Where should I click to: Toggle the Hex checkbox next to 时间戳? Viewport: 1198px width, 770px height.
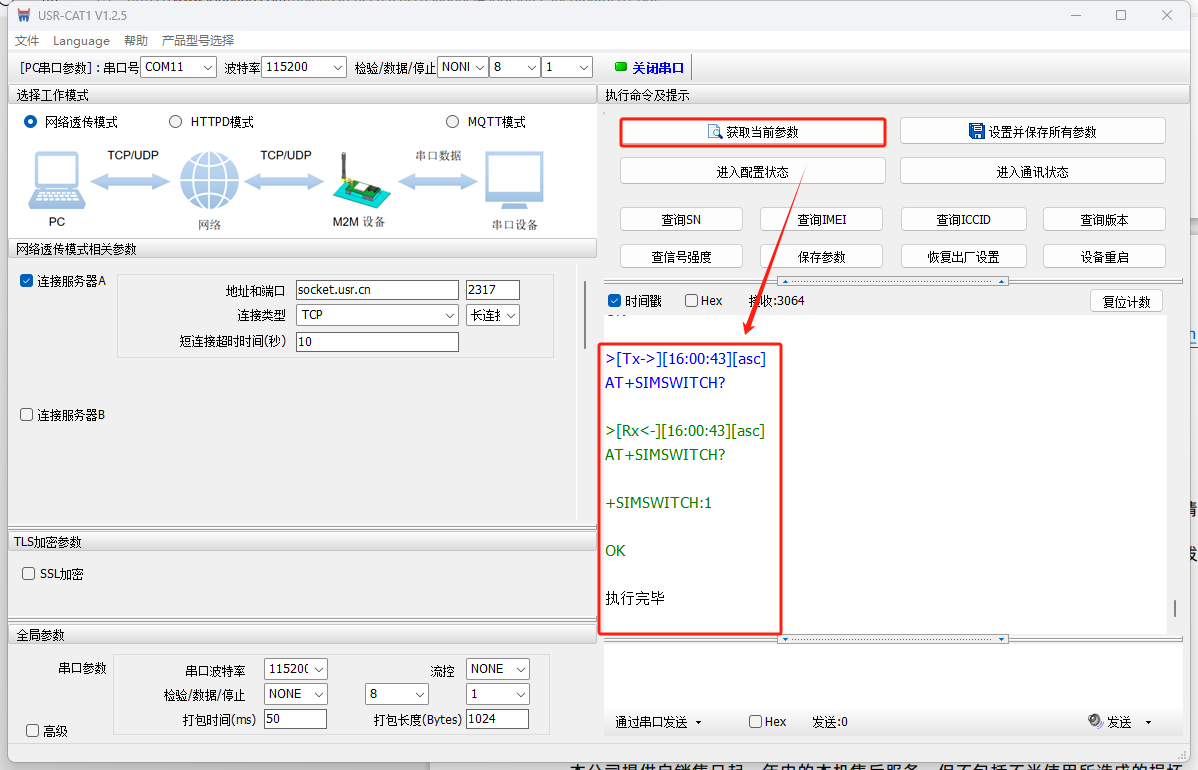point(692,301)
